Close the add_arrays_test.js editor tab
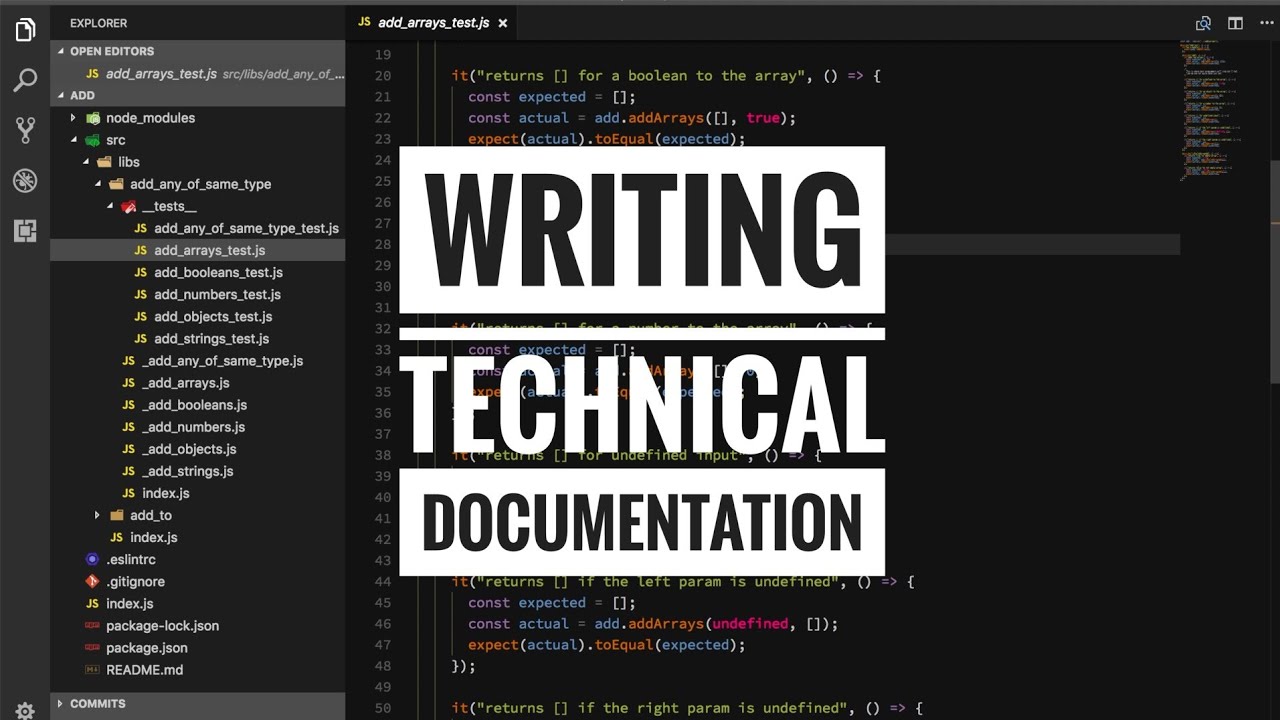Viewport: 1280px width, 720px height. [x=502, y=22]
